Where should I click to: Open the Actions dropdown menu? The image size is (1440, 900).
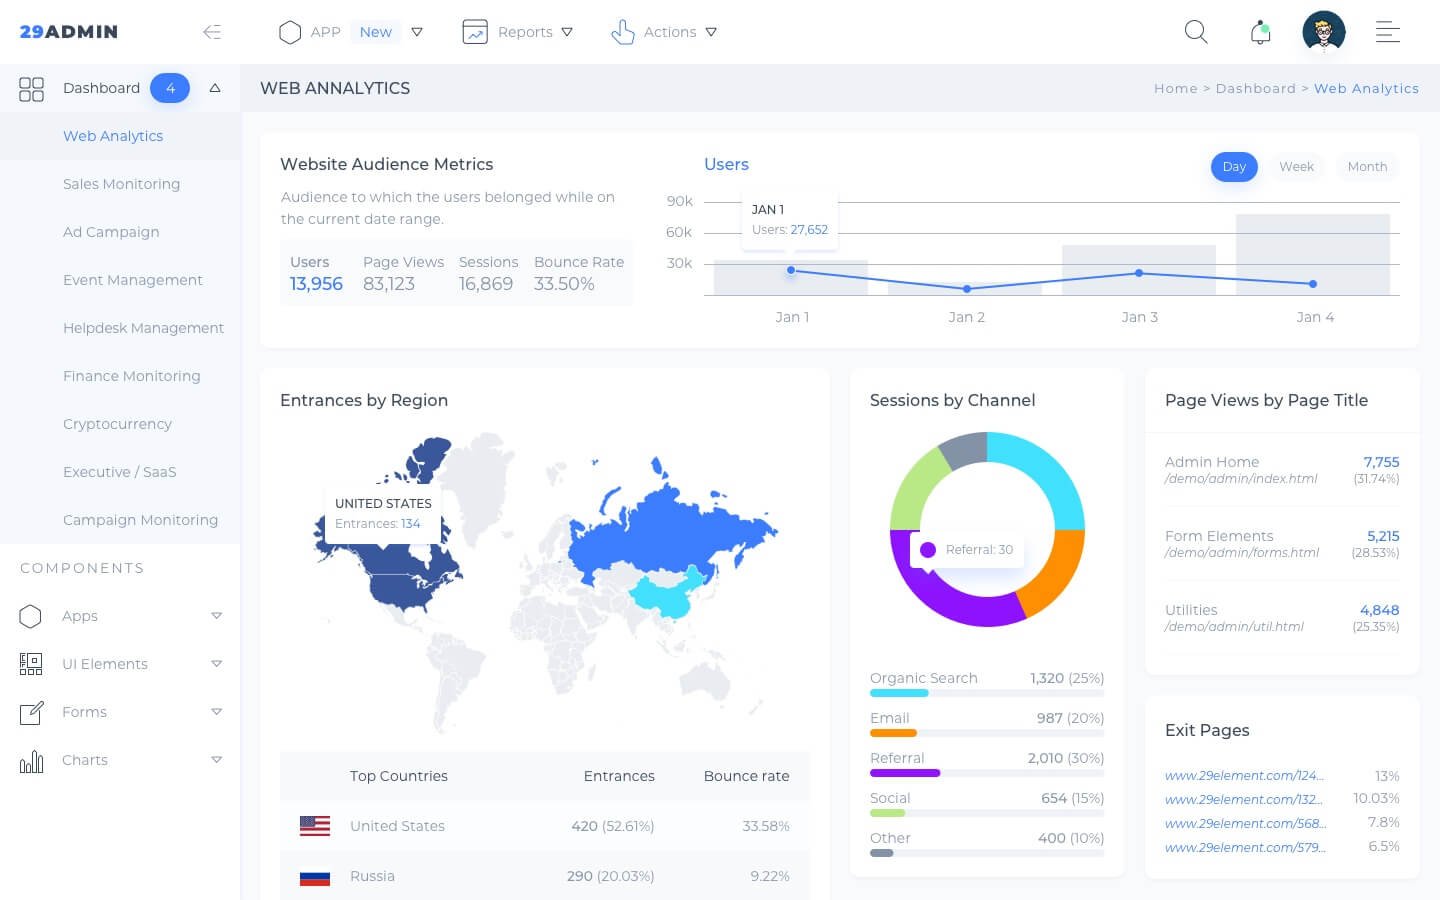click(x=664, y=32)
